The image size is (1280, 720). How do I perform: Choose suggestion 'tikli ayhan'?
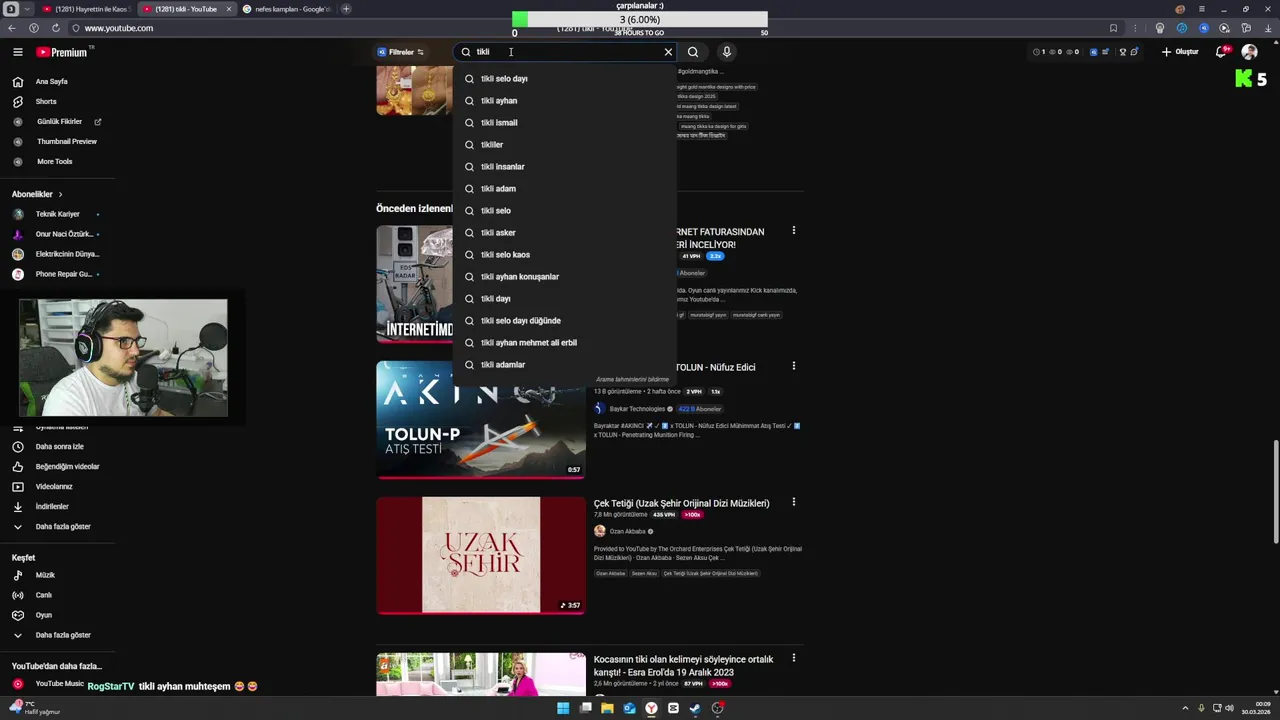[565, 101]
